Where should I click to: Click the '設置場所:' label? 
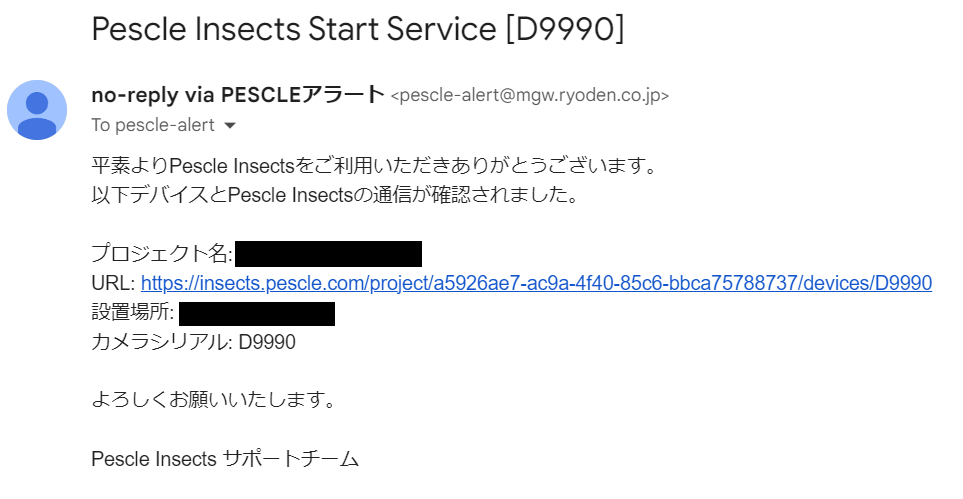pos(133,313)
